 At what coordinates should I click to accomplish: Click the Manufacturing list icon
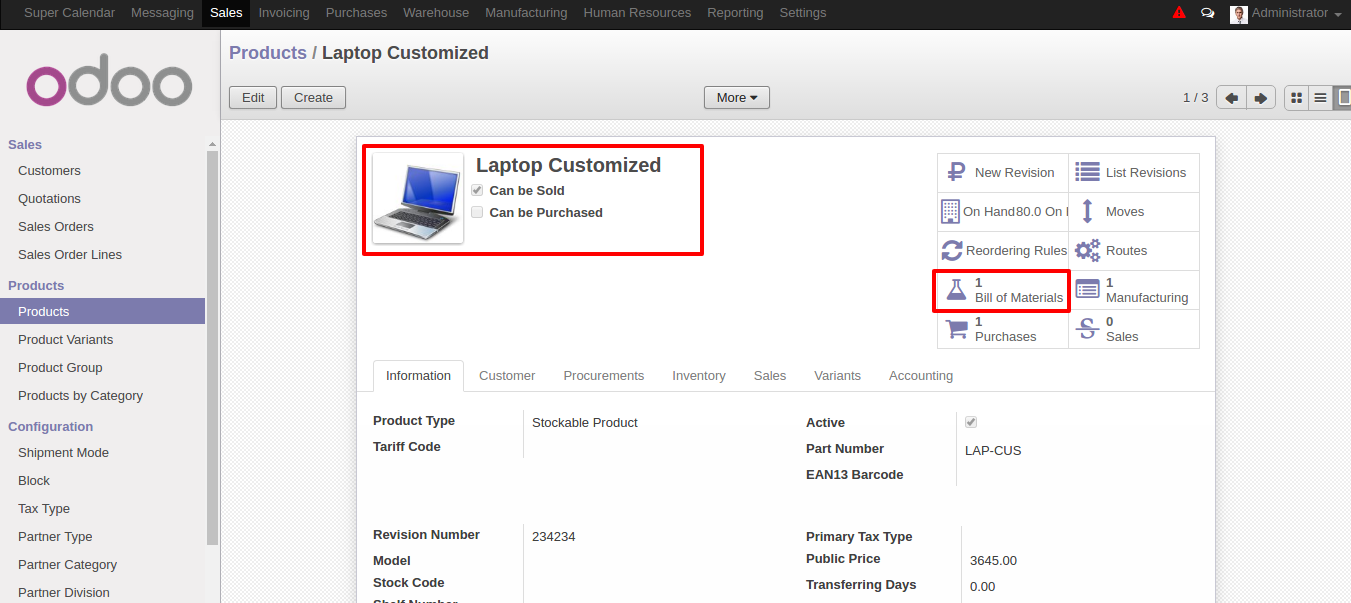(1087, 290)
